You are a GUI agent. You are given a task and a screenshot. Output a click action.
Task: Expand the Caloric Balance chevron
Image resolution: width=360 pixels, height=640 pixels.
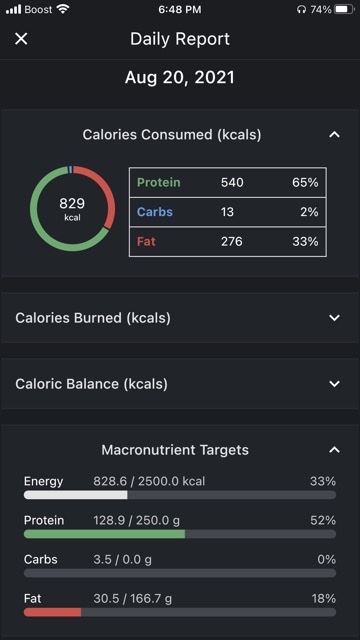[x=334, y=384]
